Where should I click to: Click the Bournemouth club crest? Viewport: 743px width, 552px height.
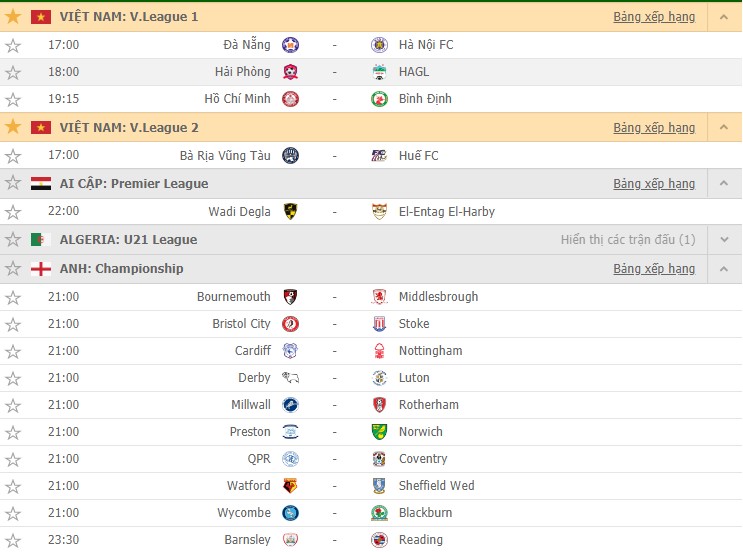(x=290, y=297)
